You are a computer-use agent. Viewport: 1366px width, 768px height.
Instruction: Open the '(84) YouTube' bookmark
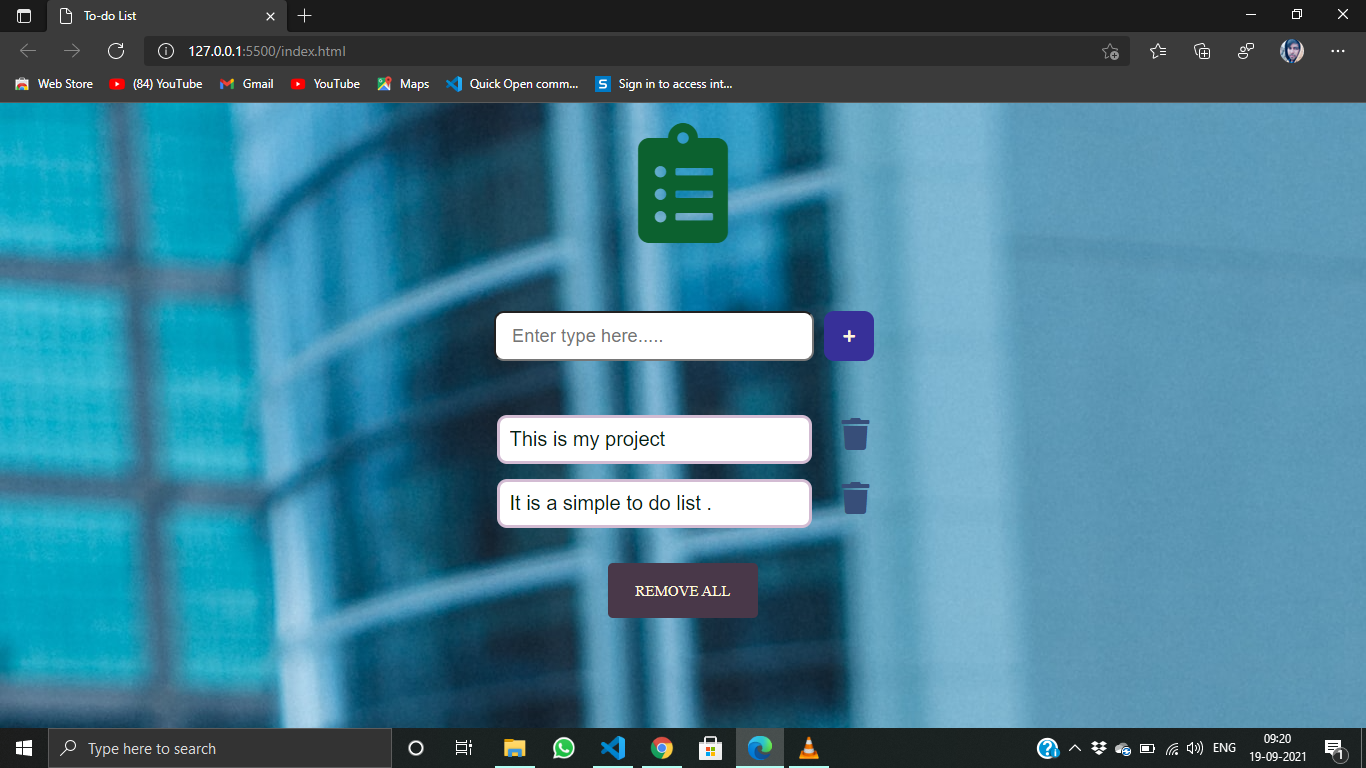(x=156, y=84)
